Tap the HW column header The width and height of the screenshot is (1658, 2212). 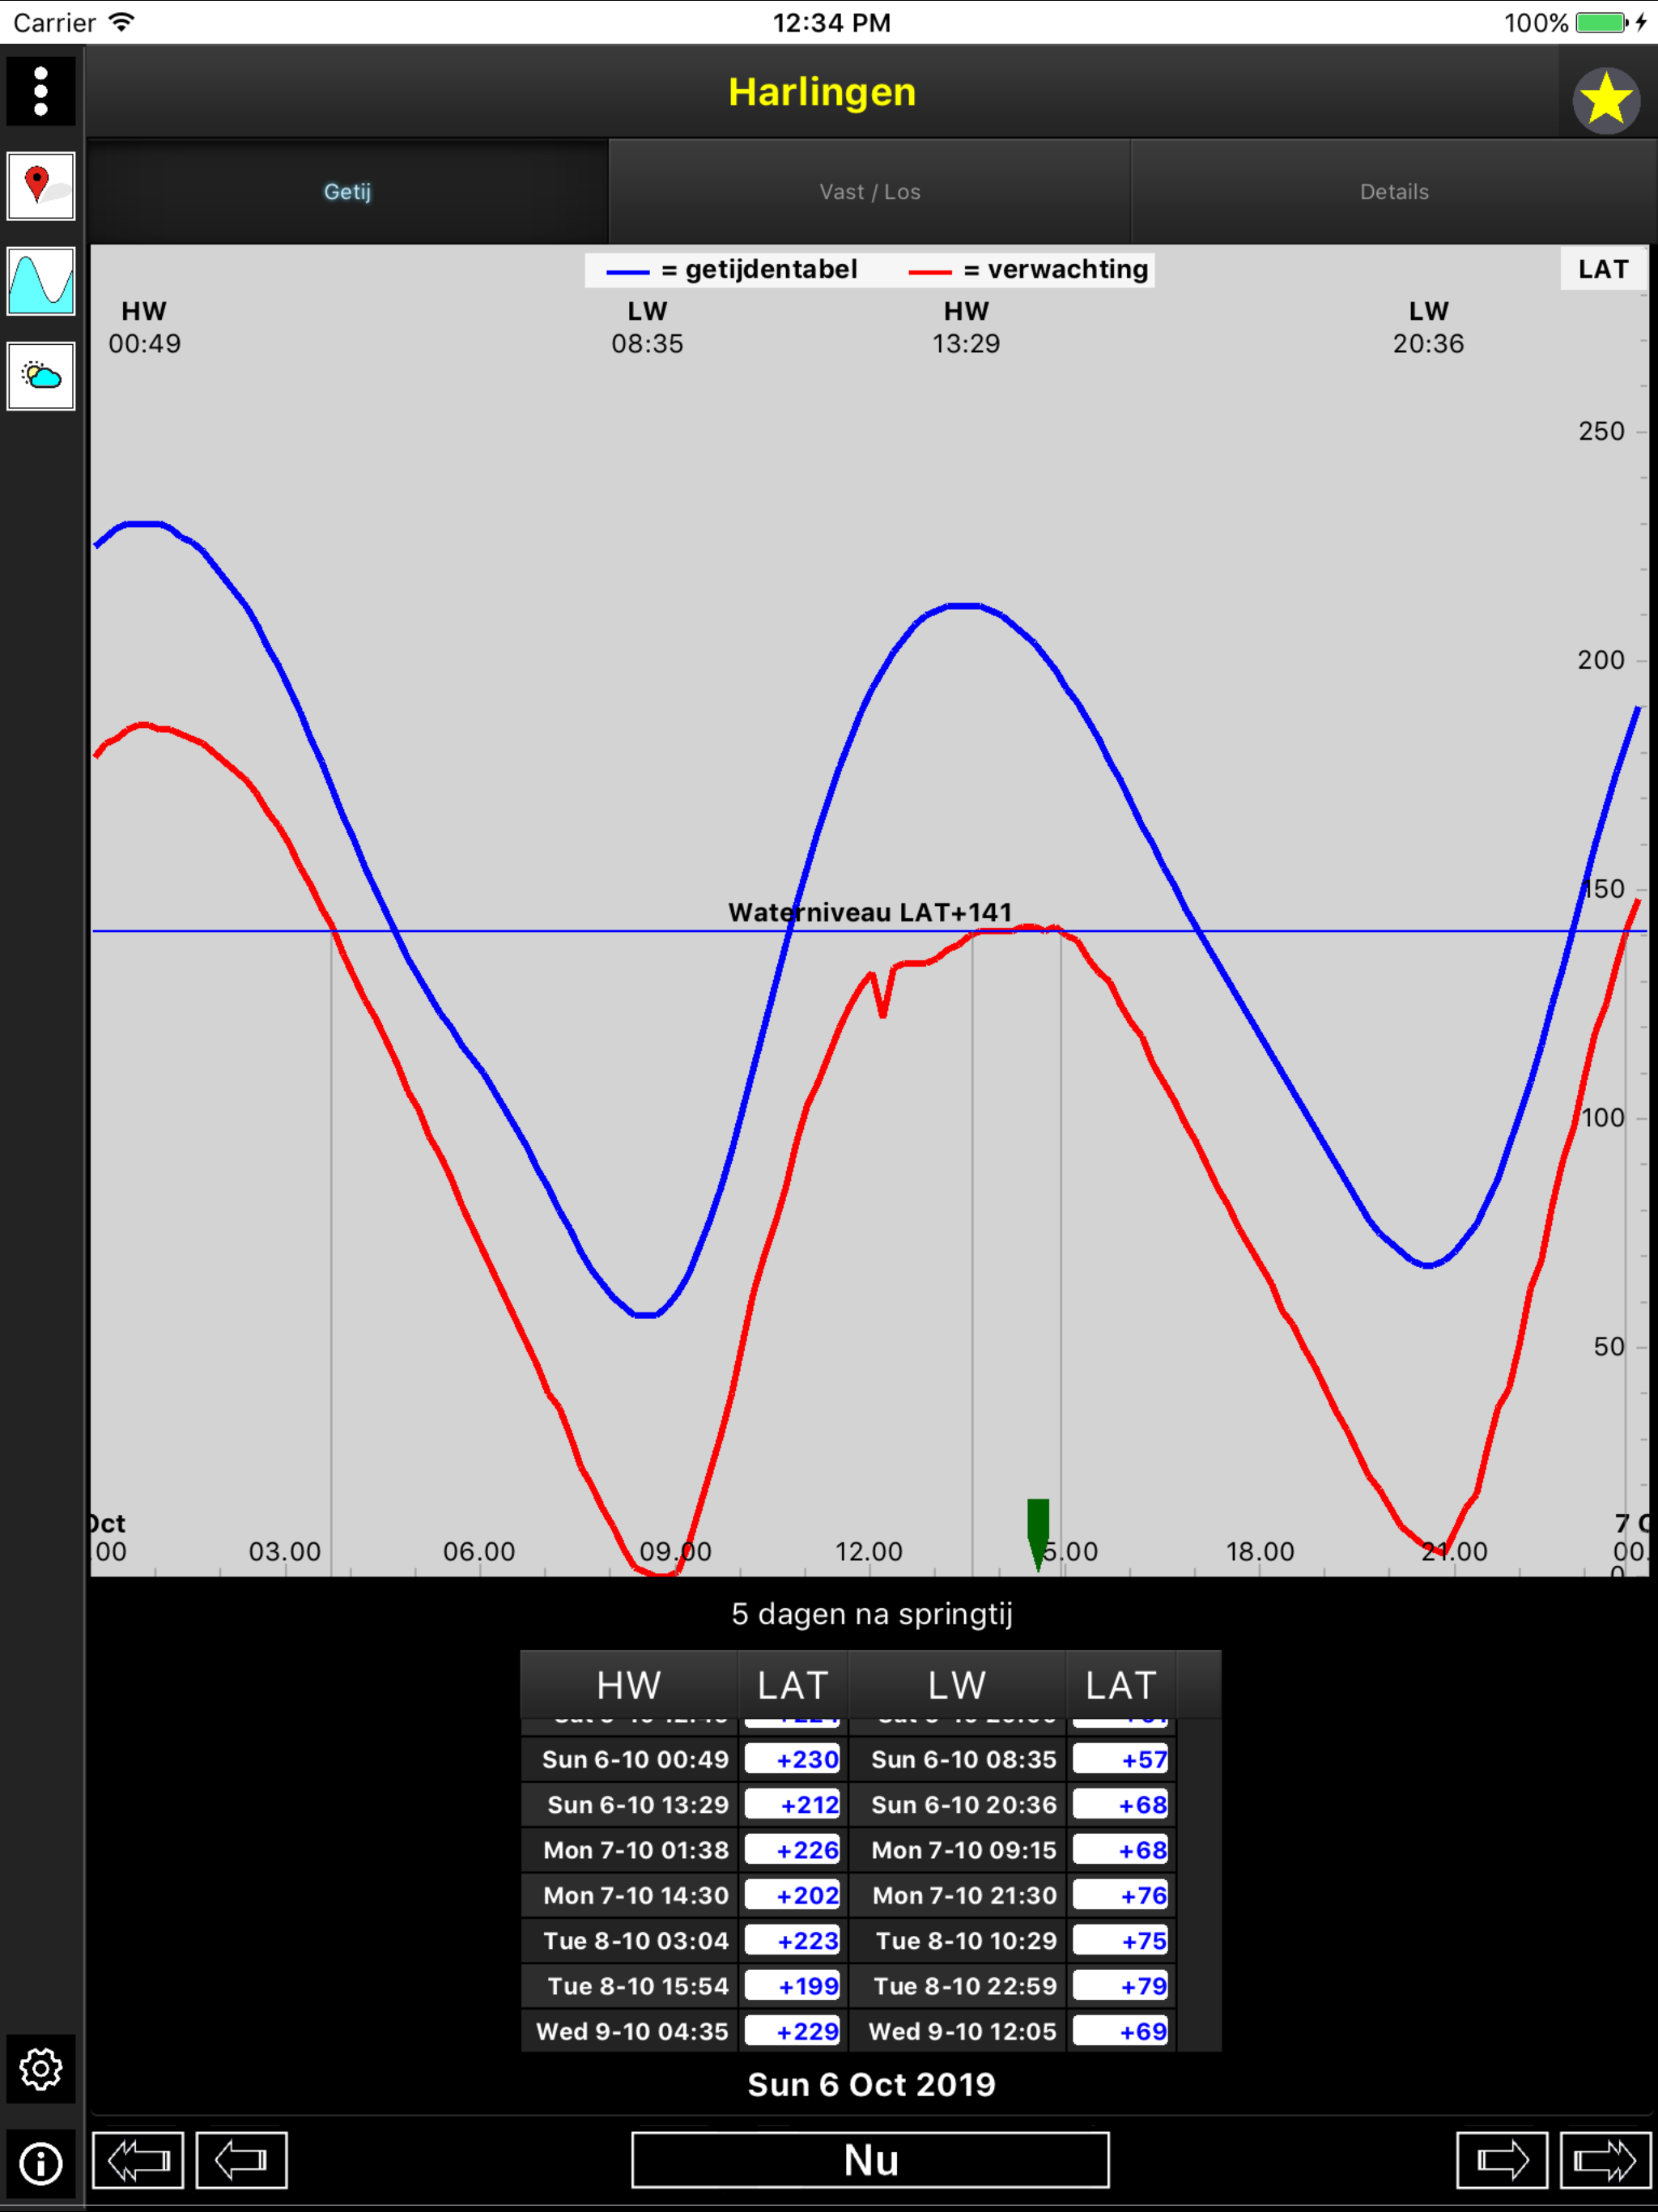(629, 1685)
